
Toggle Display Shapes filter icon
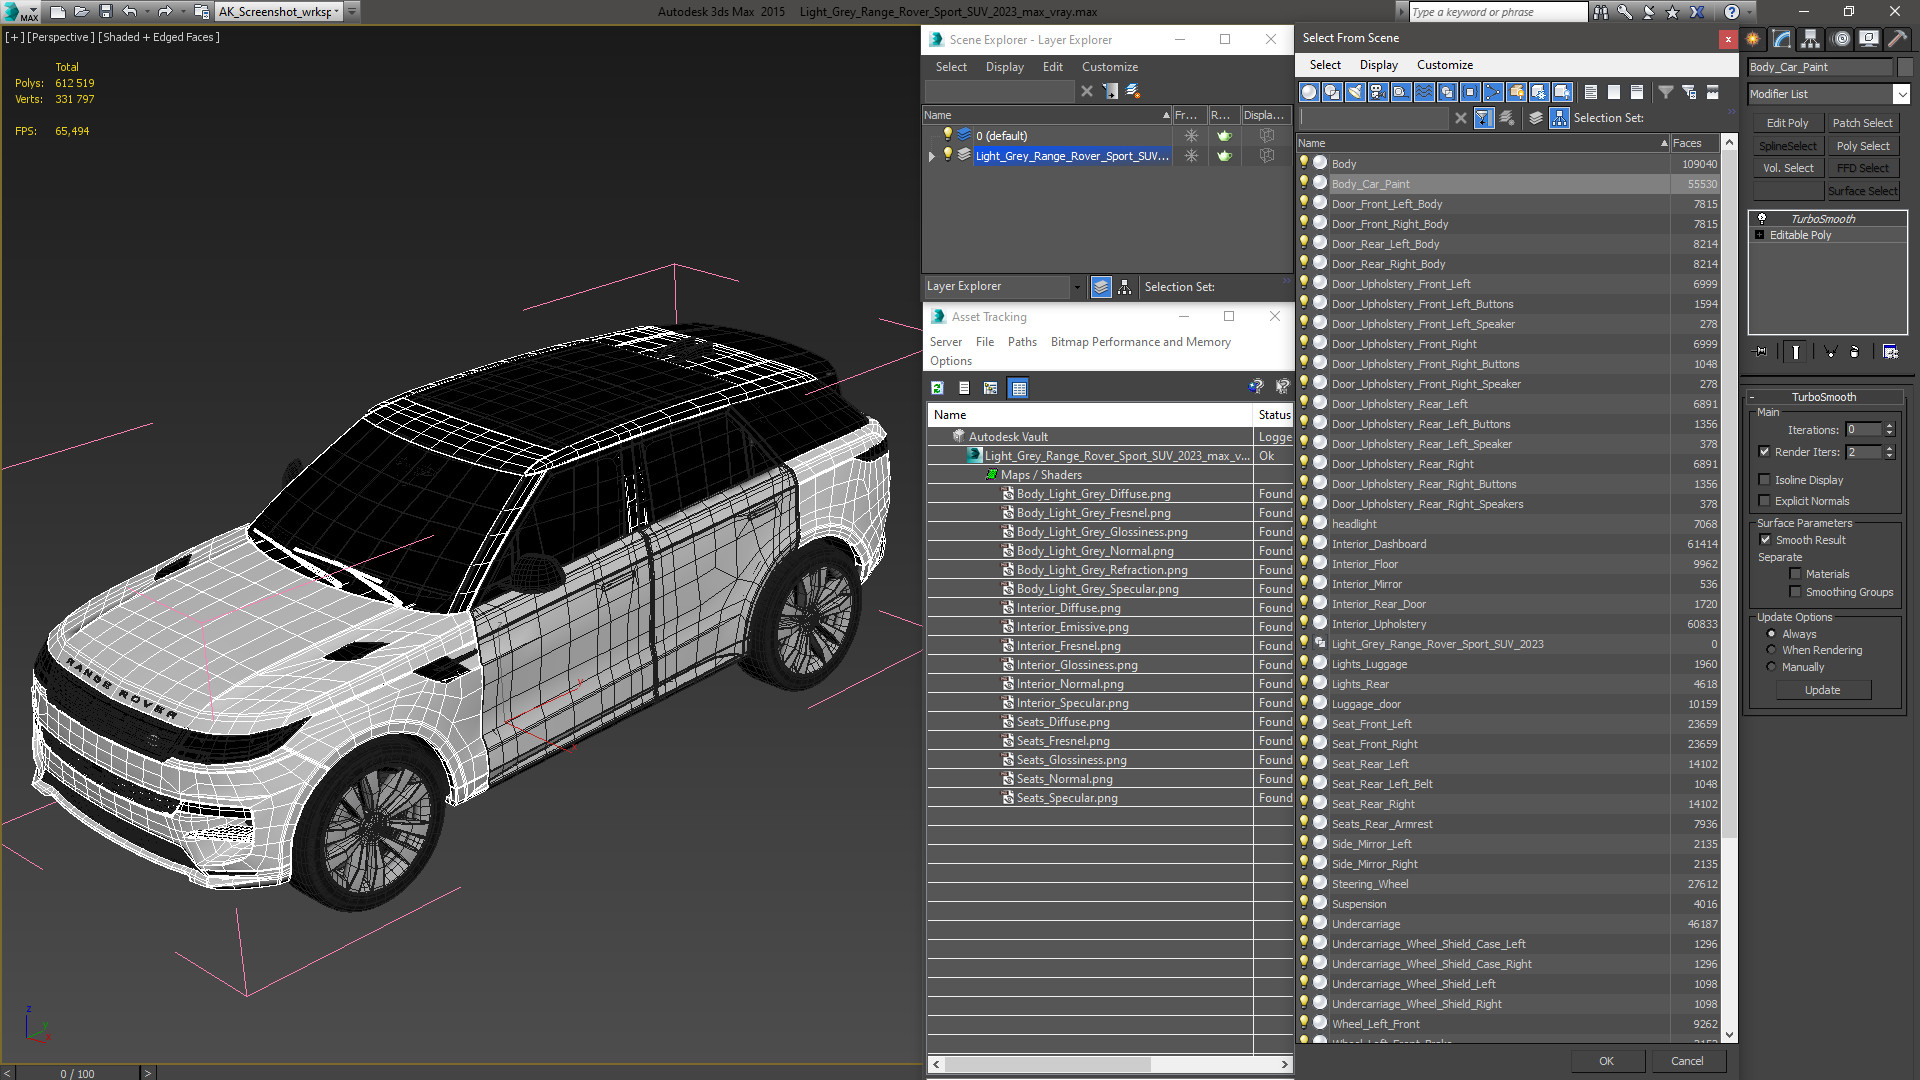1332,92
